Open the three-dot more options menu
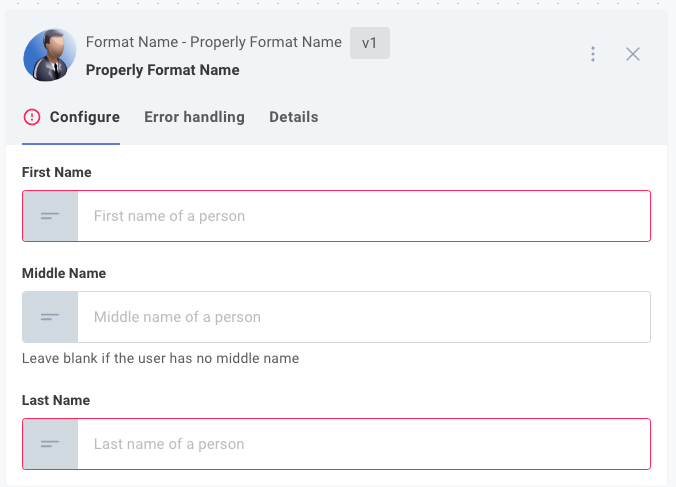The width and height of the screenshot is (676, 487). point(593,54)
